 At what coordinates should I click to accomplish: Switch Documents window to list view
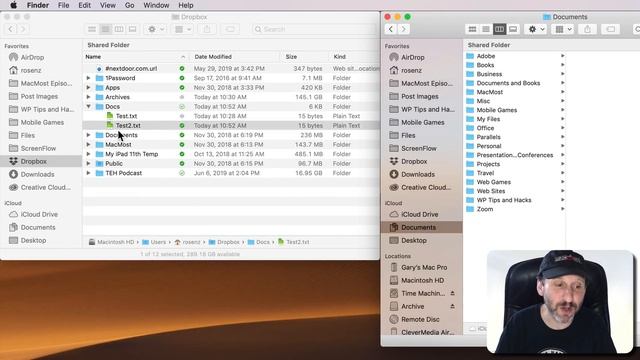coord(486,29)
